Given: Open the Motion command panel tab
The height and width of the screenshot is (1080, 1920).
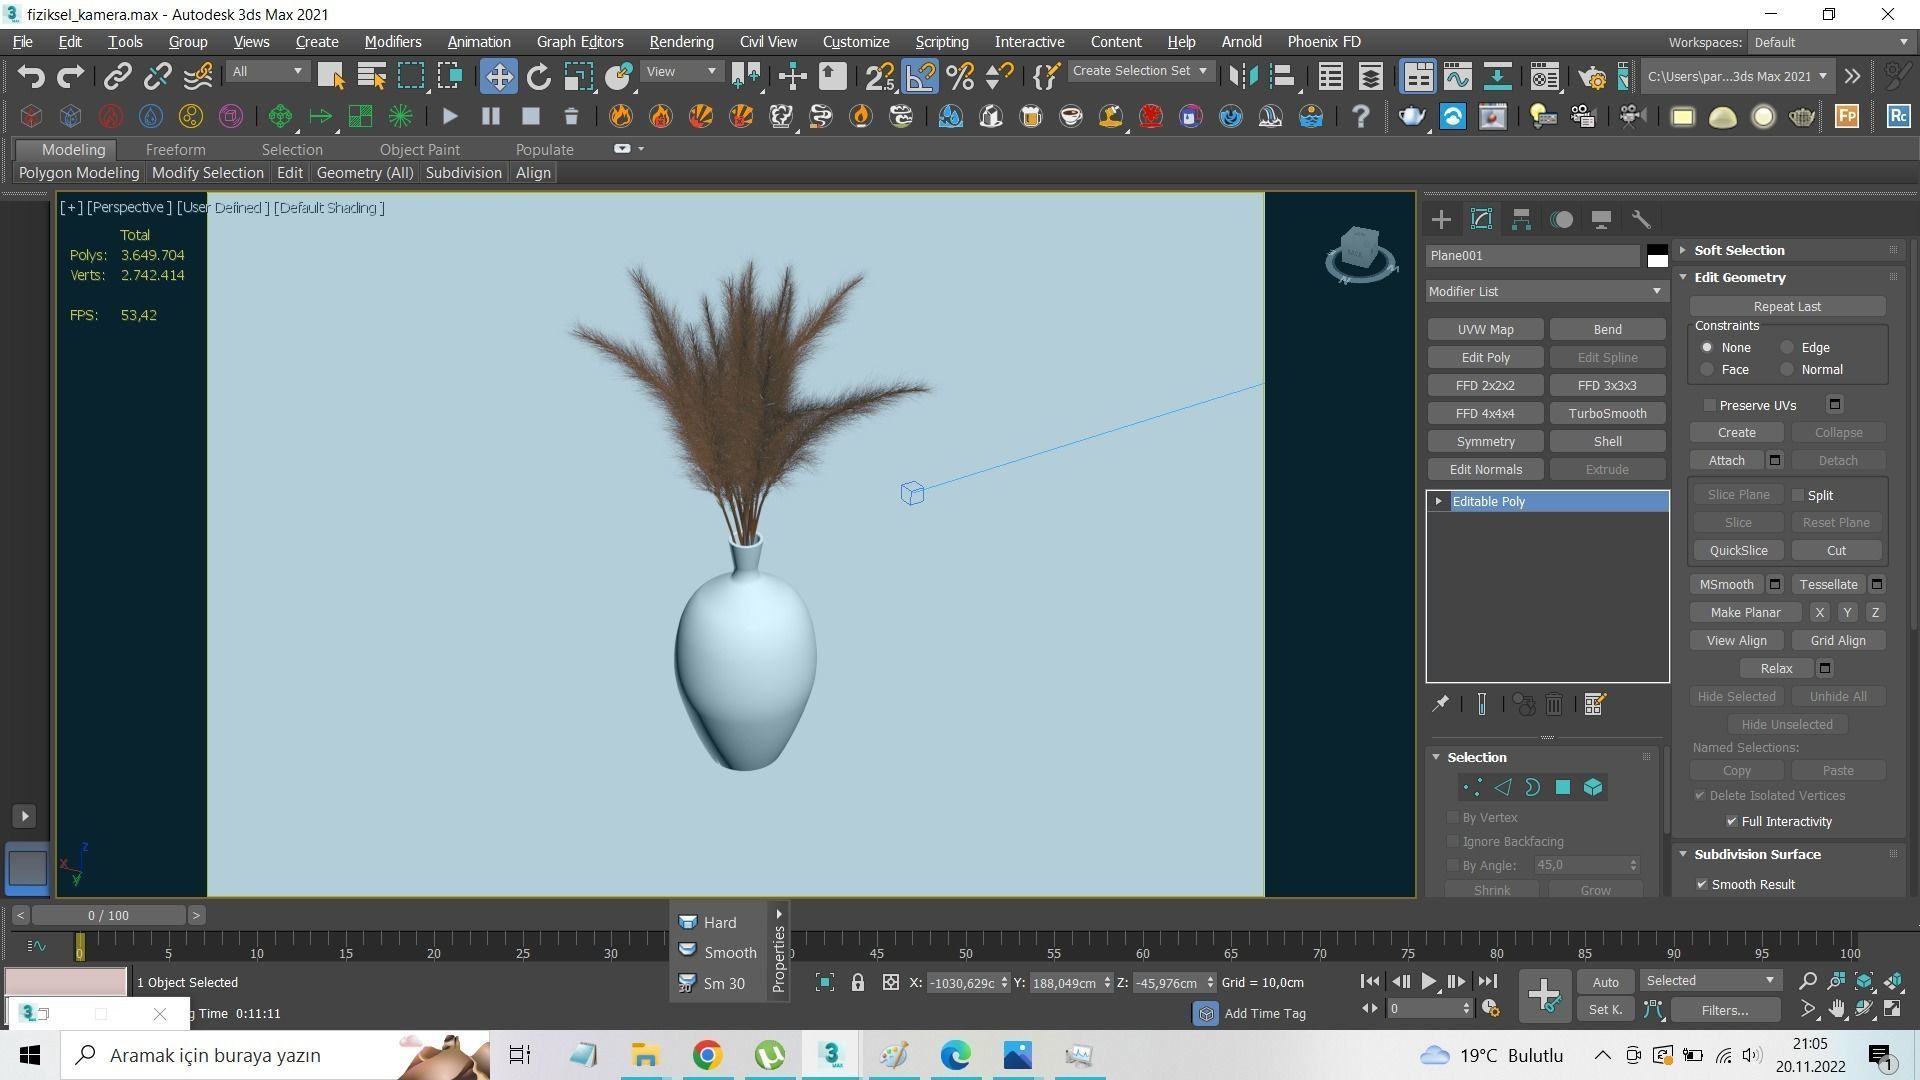Looking at the screenshot, I should [x=1561, y=220].
